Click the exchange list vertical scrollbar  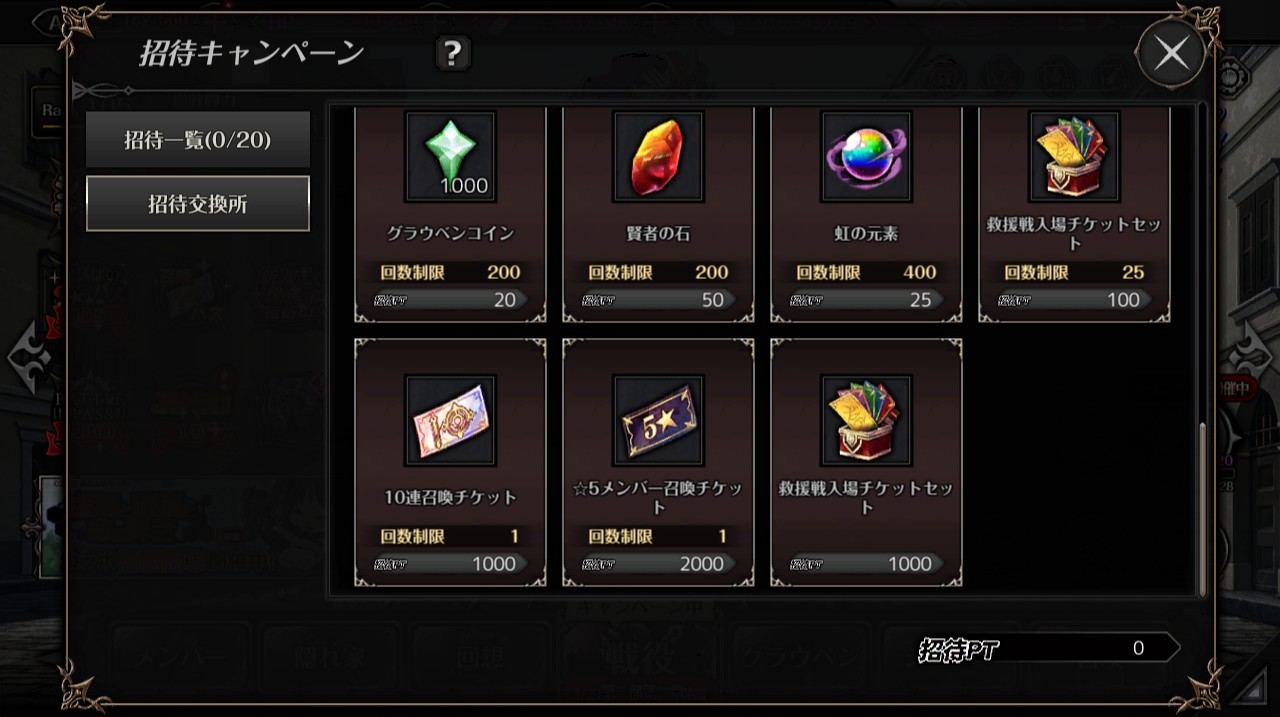click(x=1202, y=508)
